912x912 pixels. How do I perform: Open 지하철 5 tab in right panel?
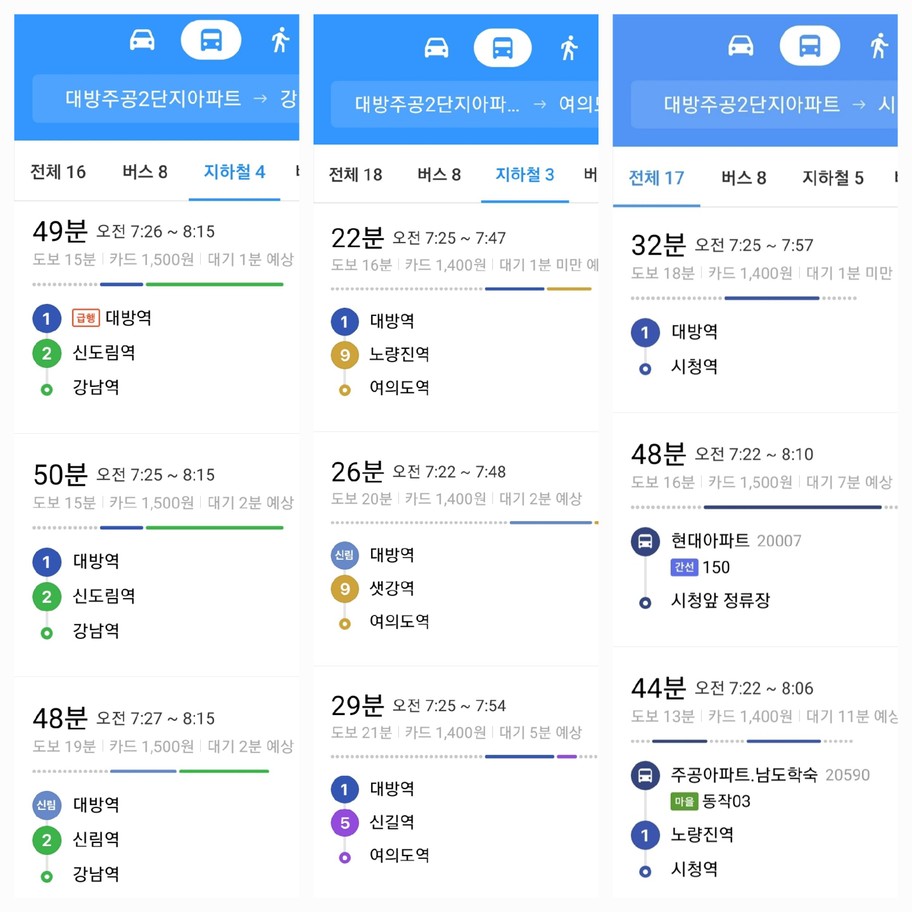click(832, 178)
